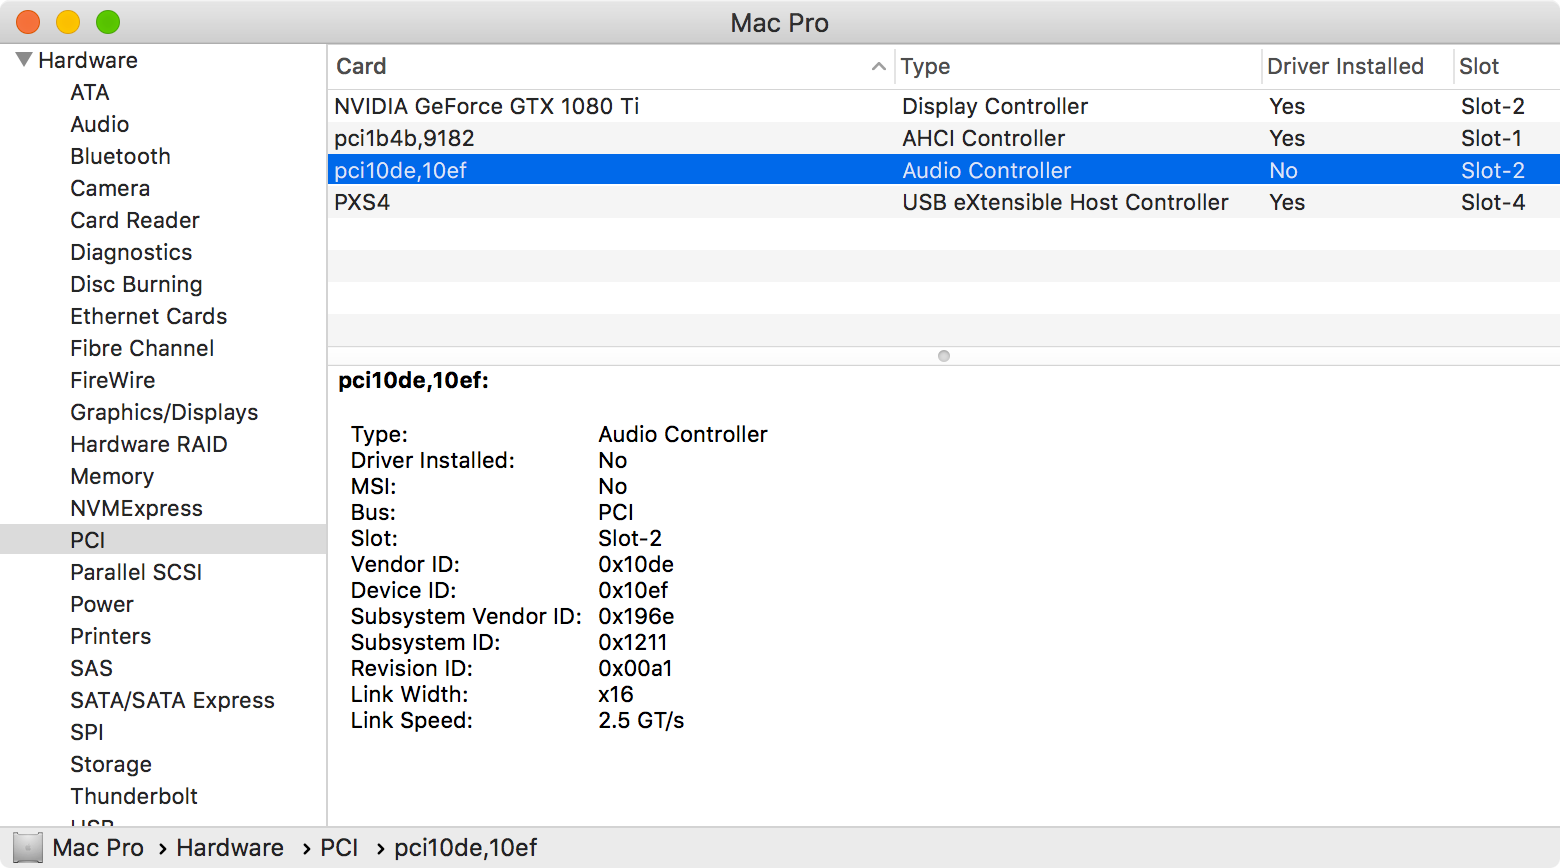Open Card Reader information
The height and width of the screenshot is (868, 1560).
coord(135,220)
